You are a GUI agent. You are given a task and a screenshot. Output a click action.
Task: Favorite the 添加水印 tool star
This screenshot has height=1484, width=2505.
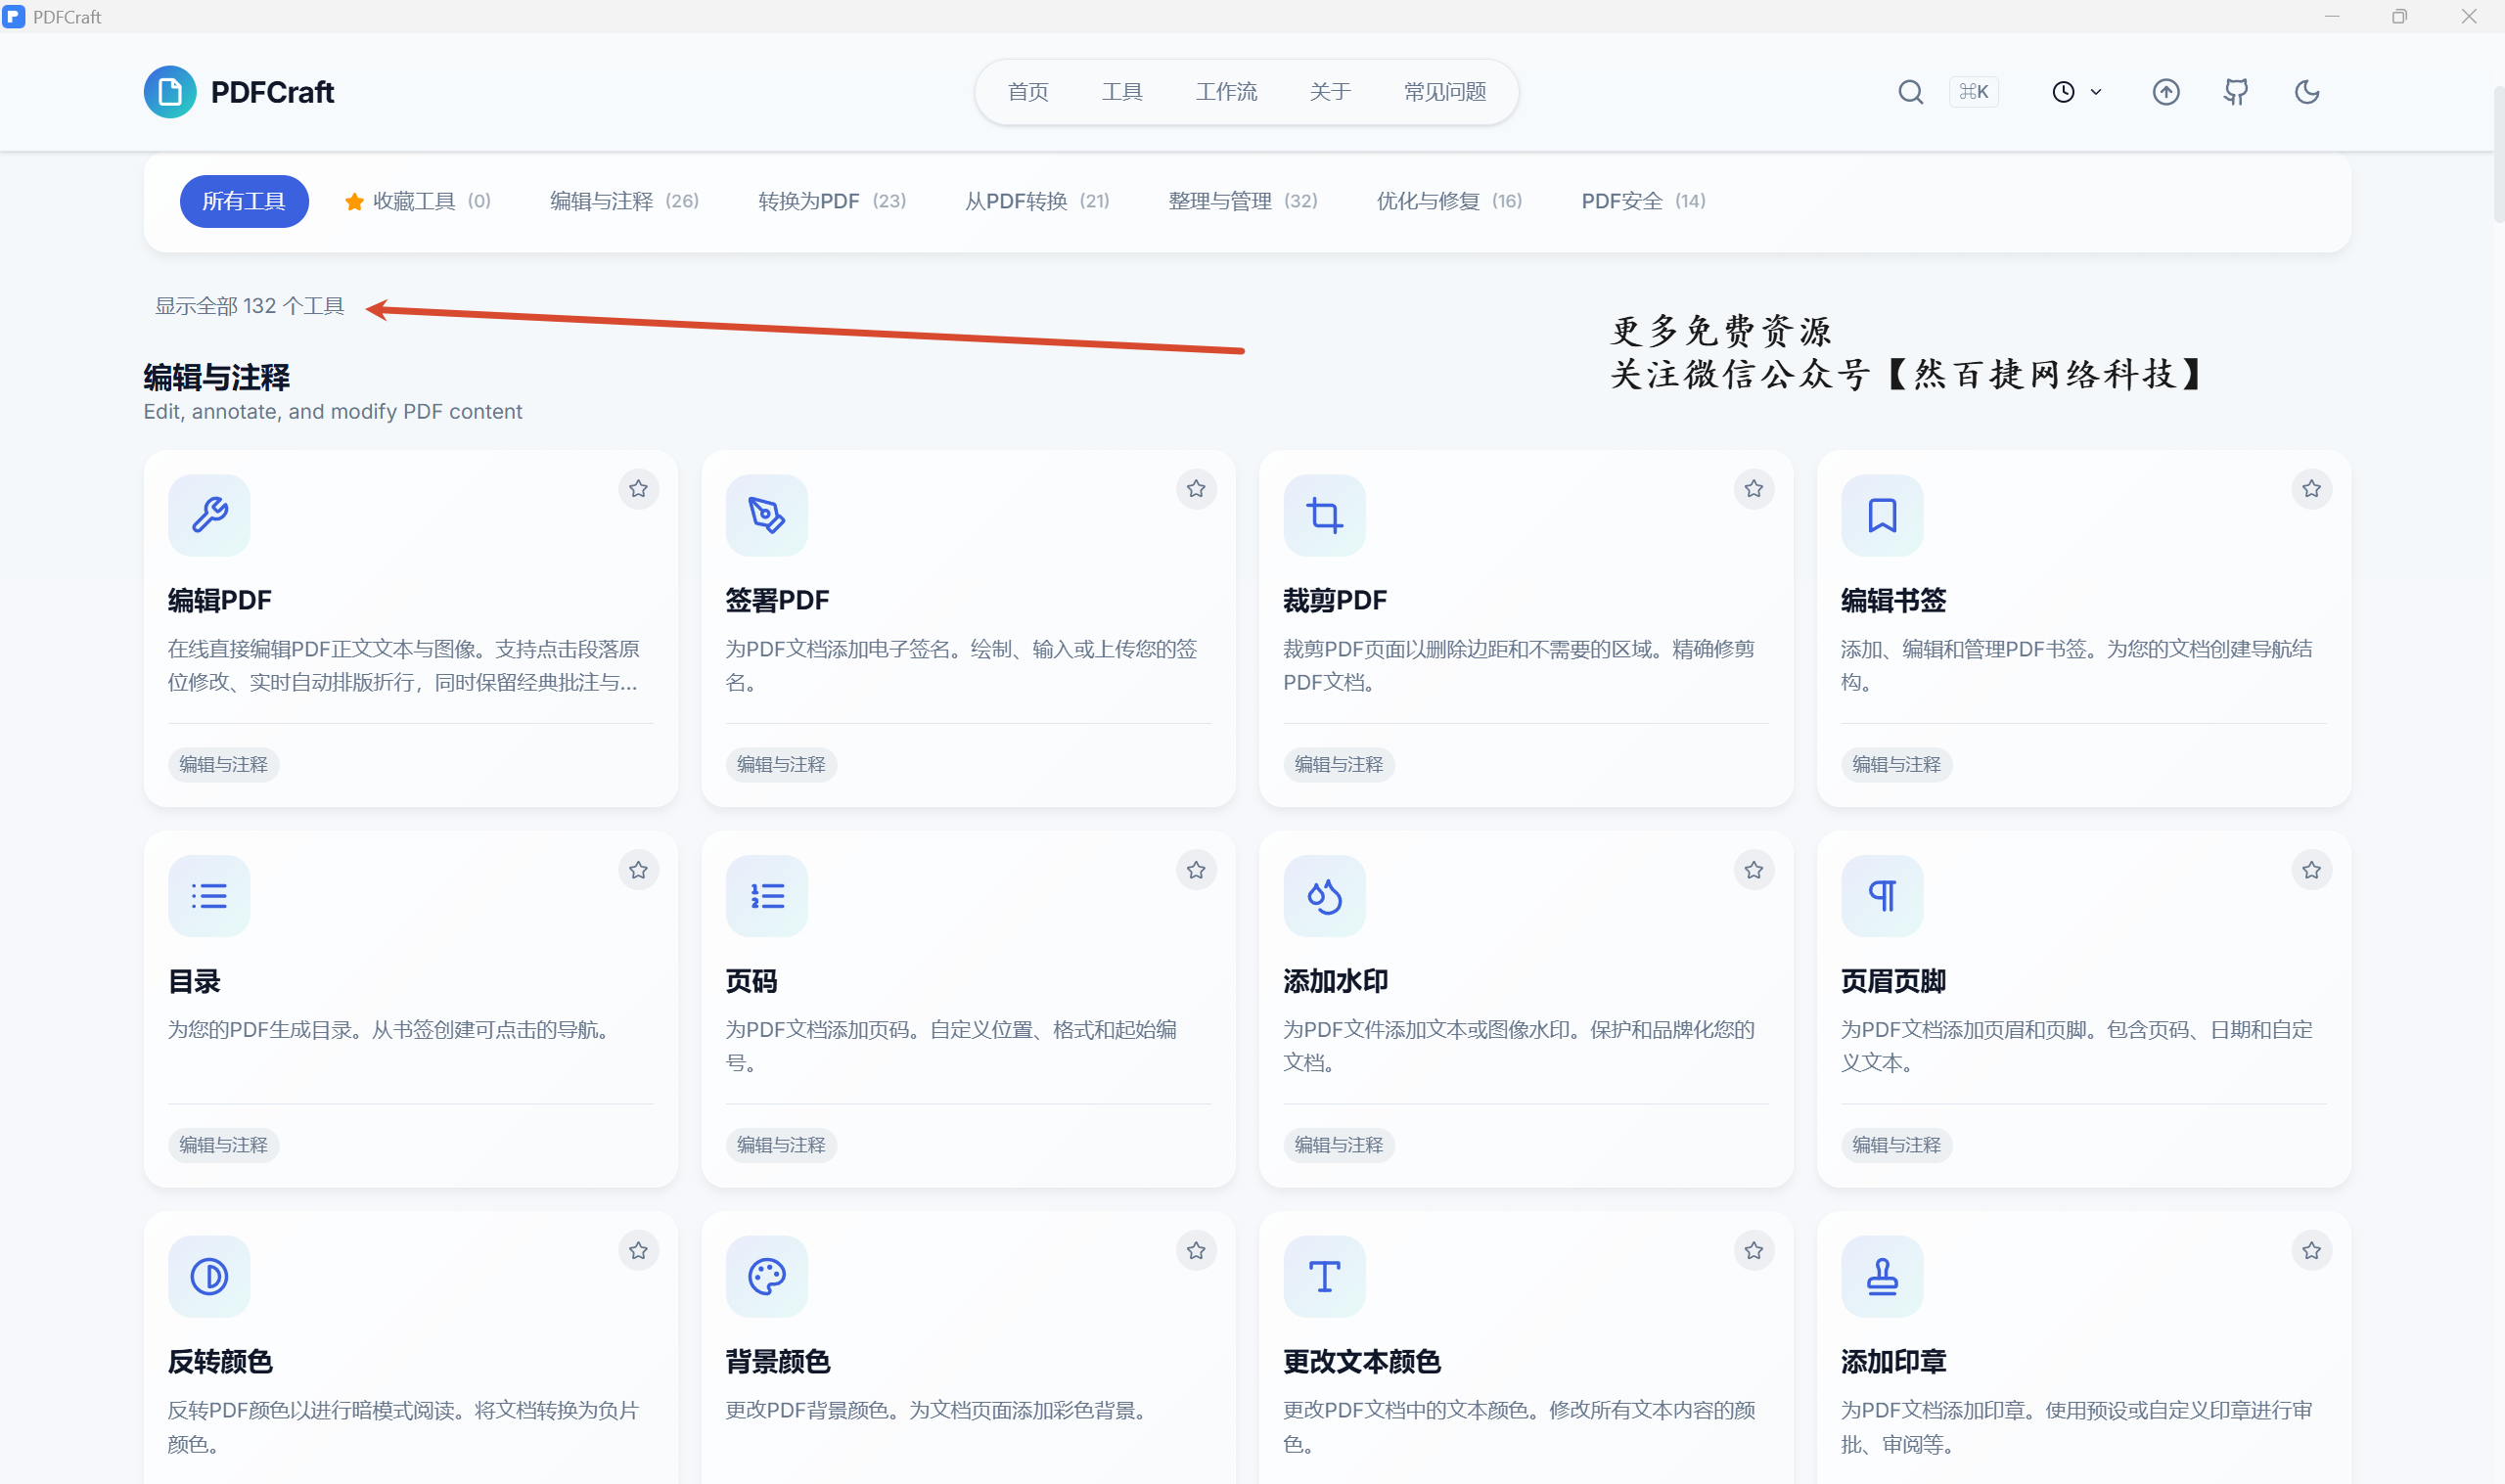pyautogui.click(x=1754, y=870)
